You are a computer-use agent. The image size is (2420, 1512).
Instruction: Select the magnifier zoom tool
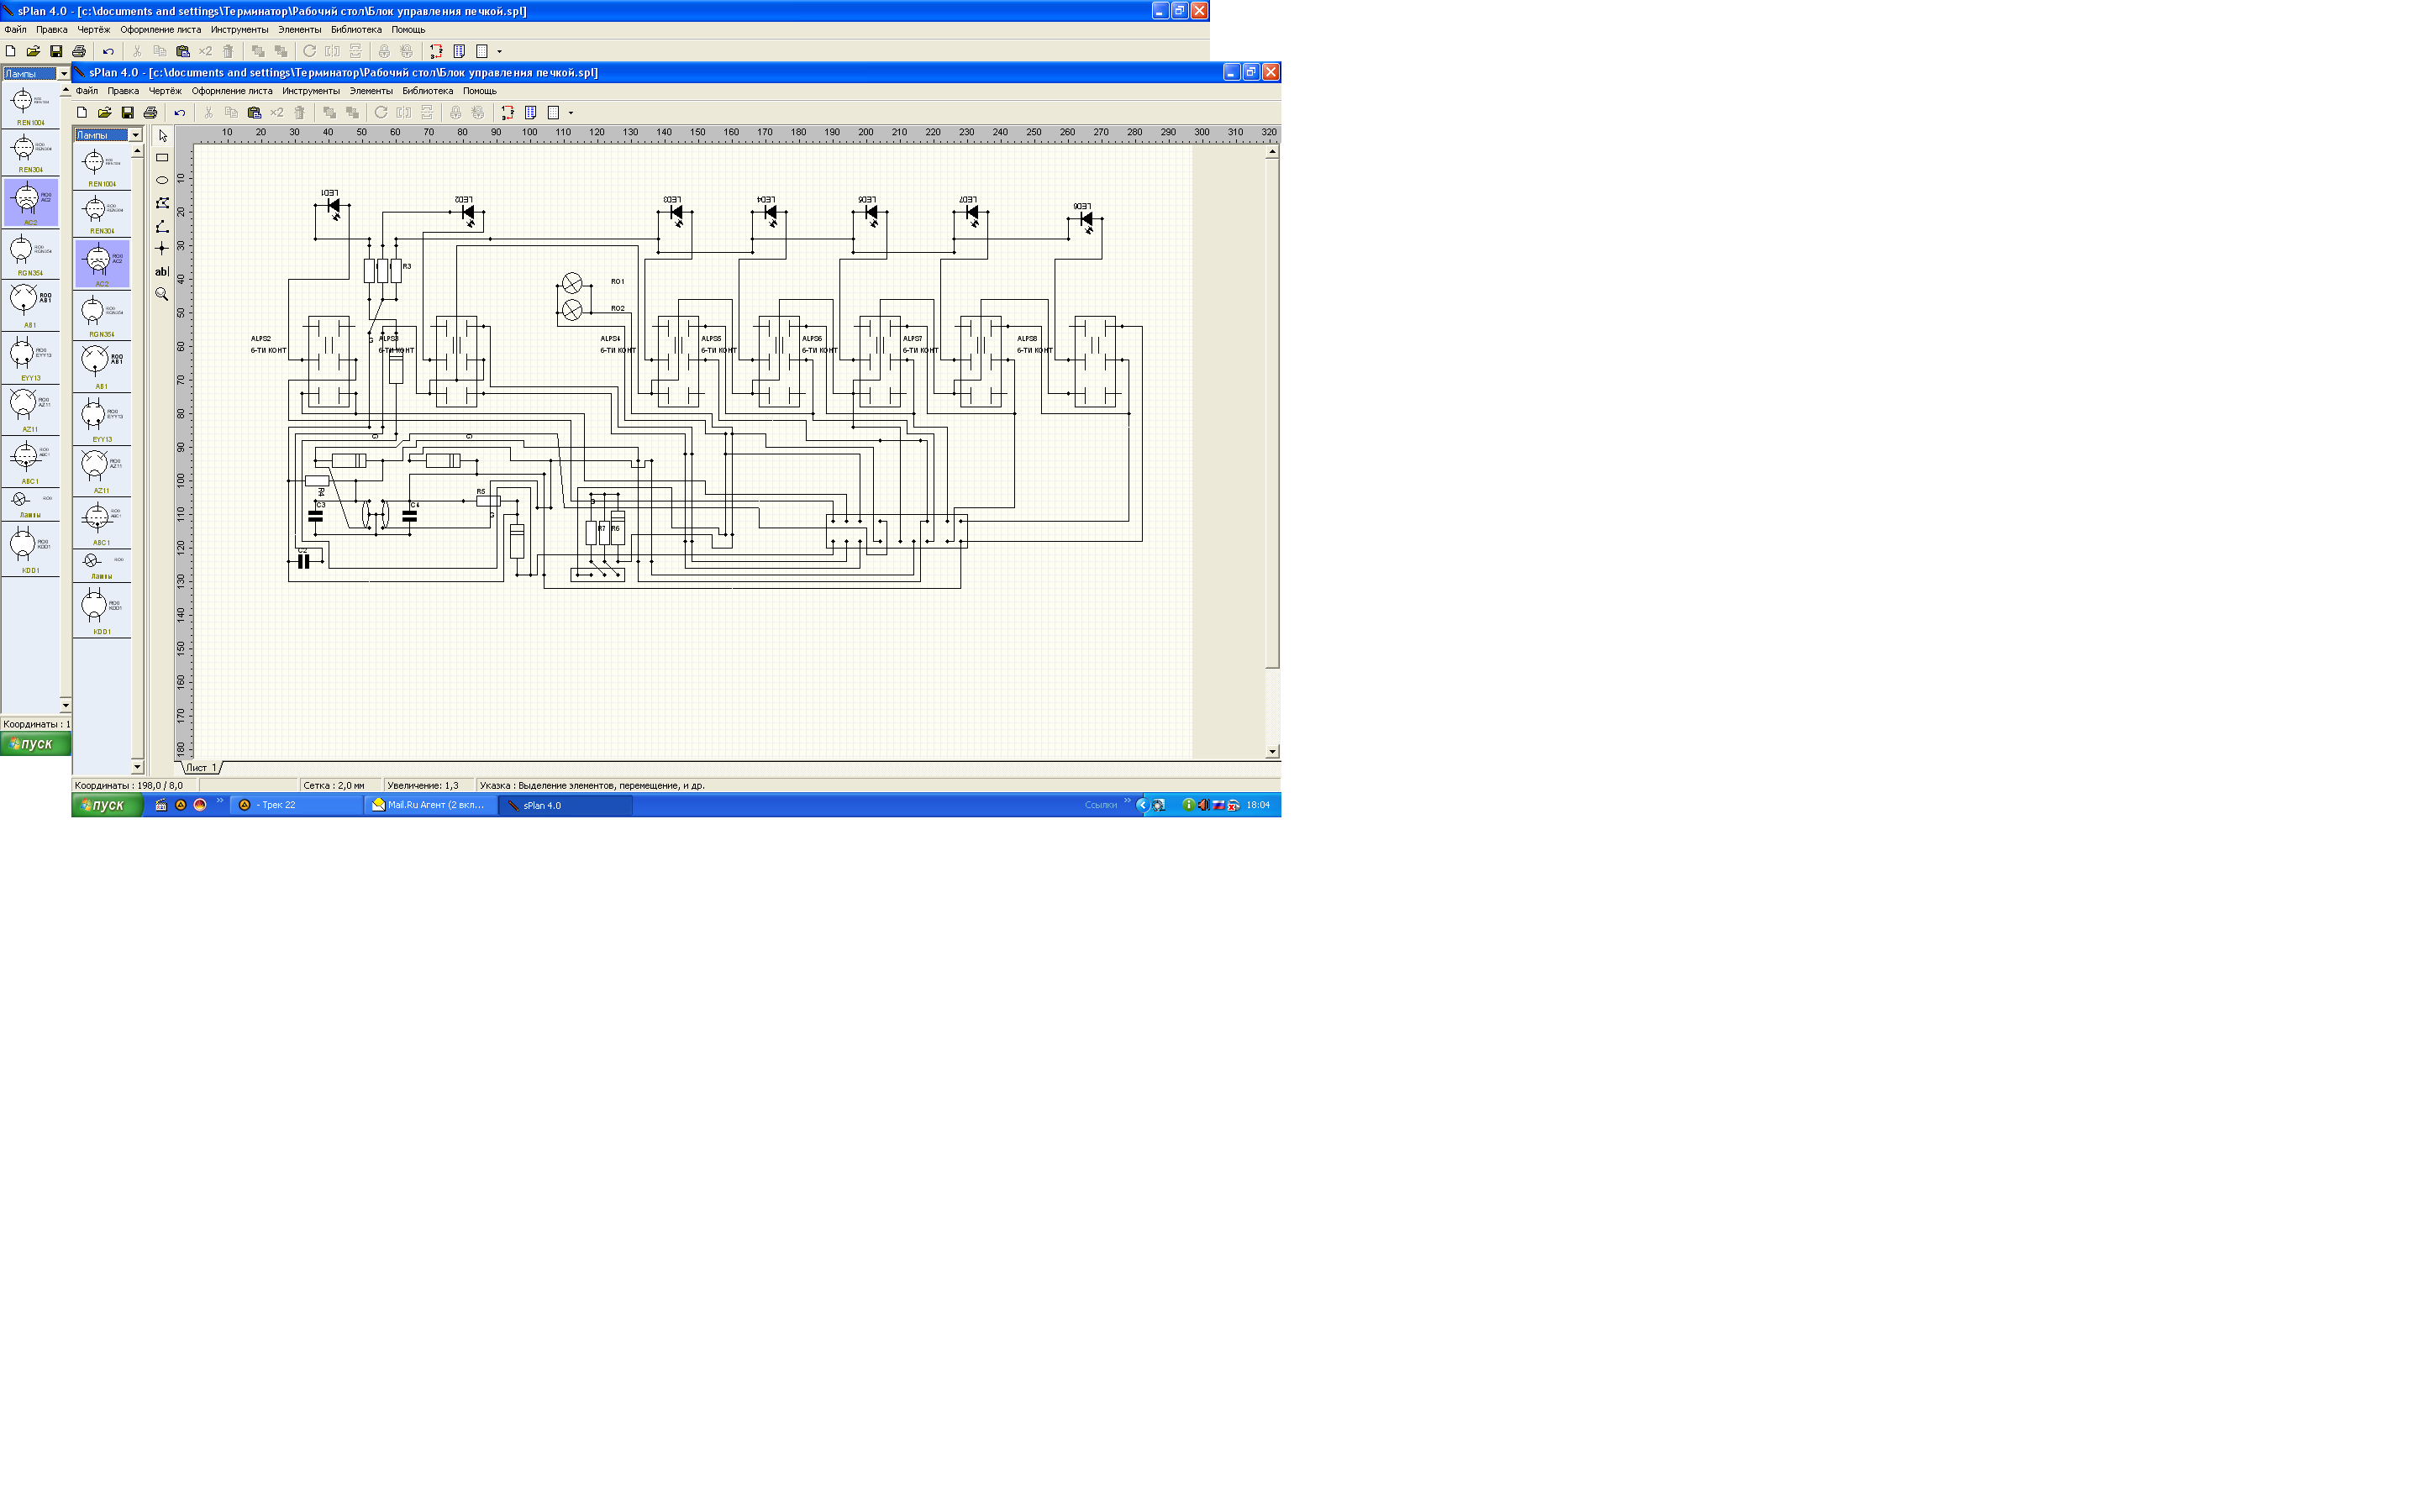click(x=162, y=294)
